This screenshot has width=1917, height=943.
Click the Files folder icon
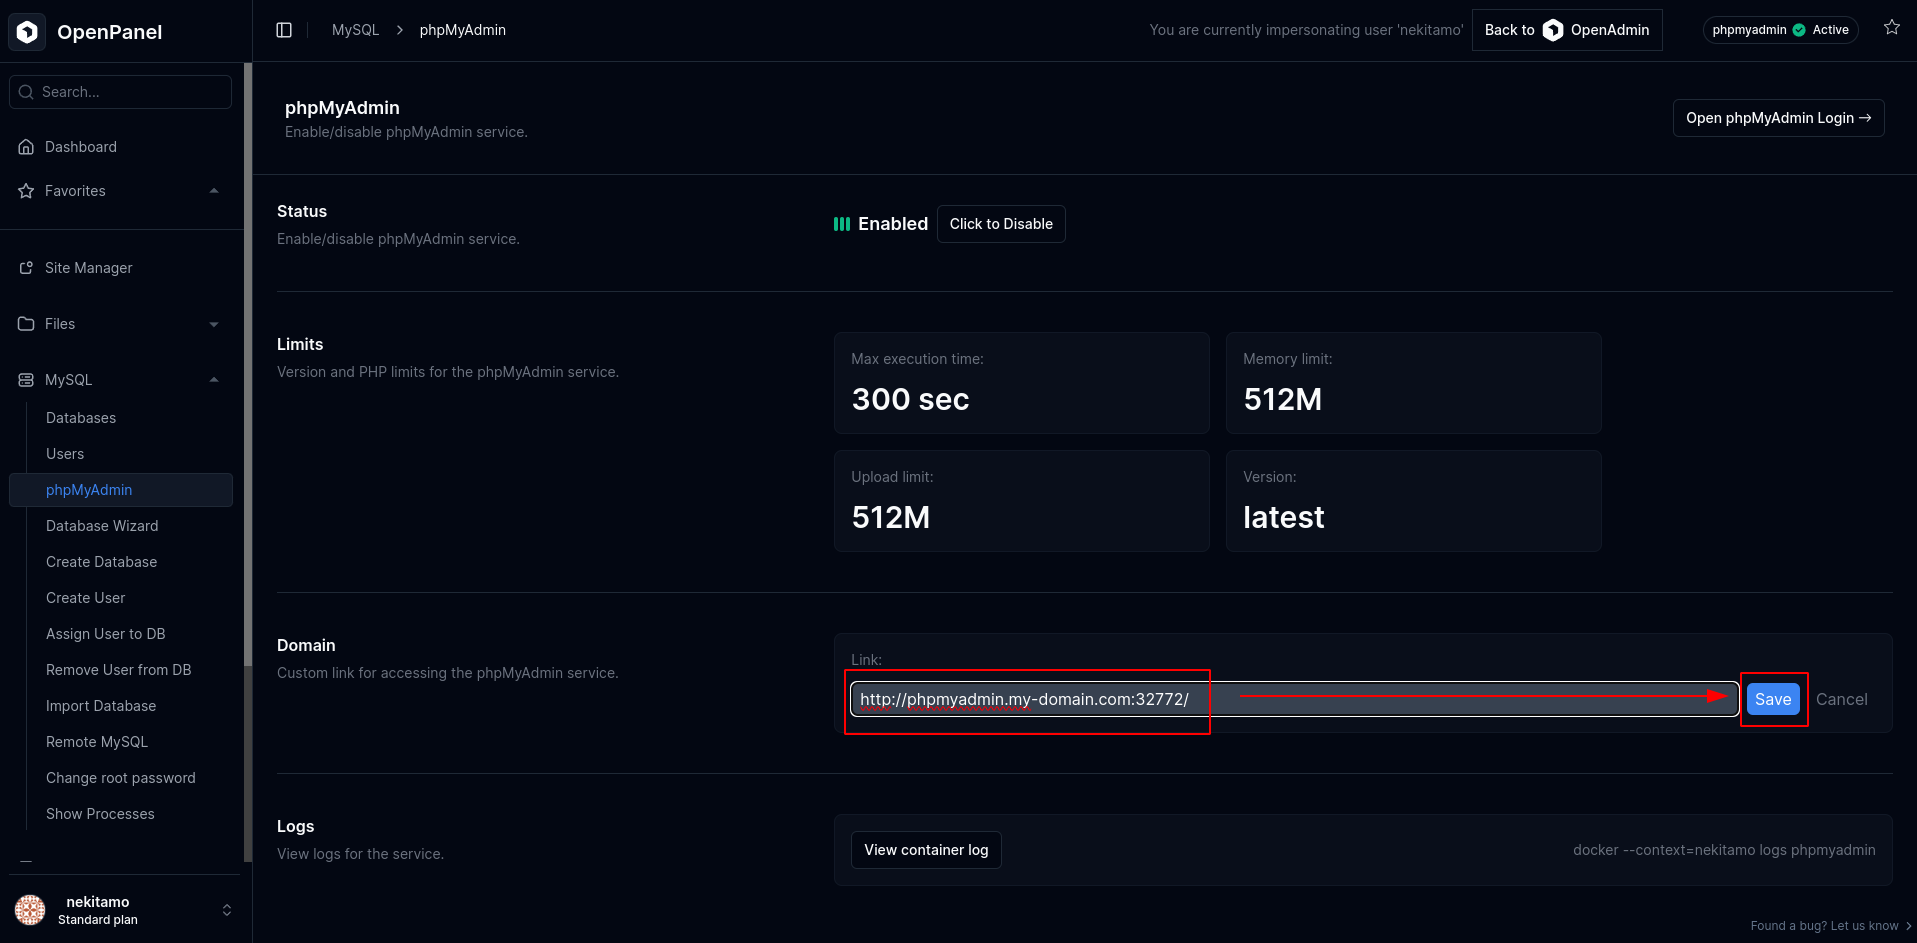[x=26, y=324]
